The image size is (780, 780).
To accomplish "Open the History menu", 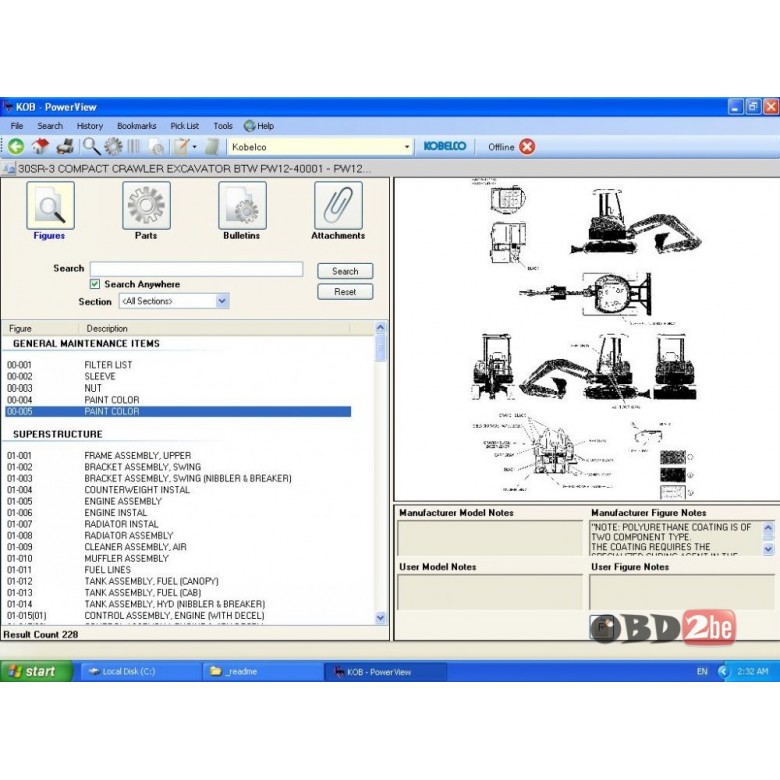I will tap(90, 126).
